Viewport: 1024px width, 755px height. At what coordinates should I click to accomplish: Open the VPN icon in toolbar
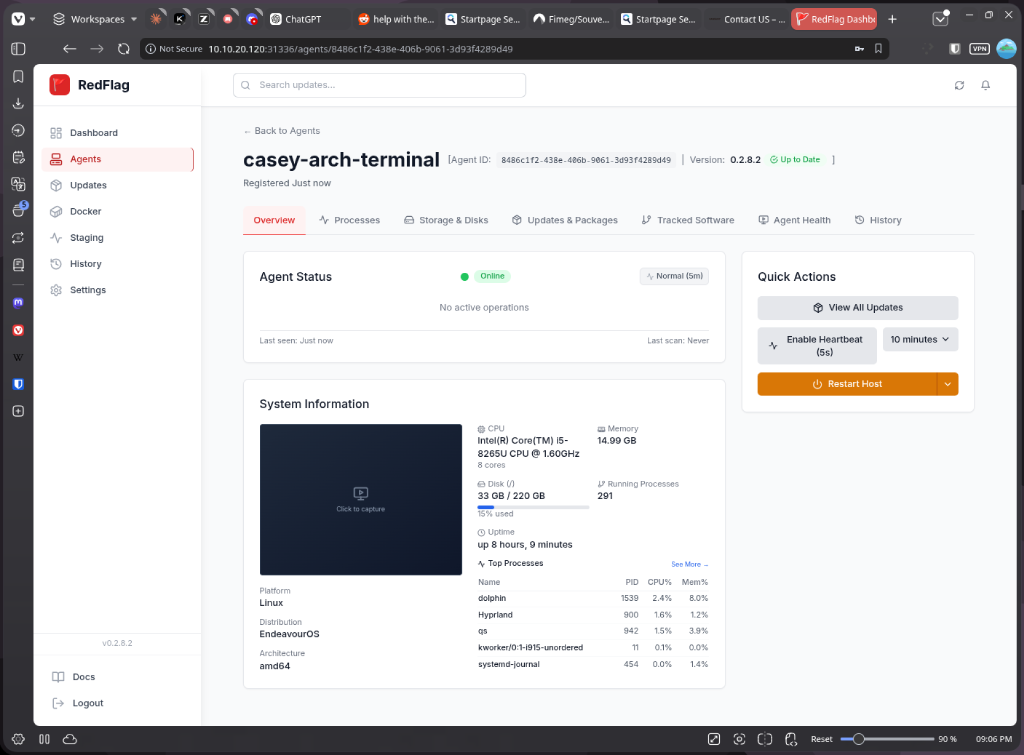pos(979,48)
